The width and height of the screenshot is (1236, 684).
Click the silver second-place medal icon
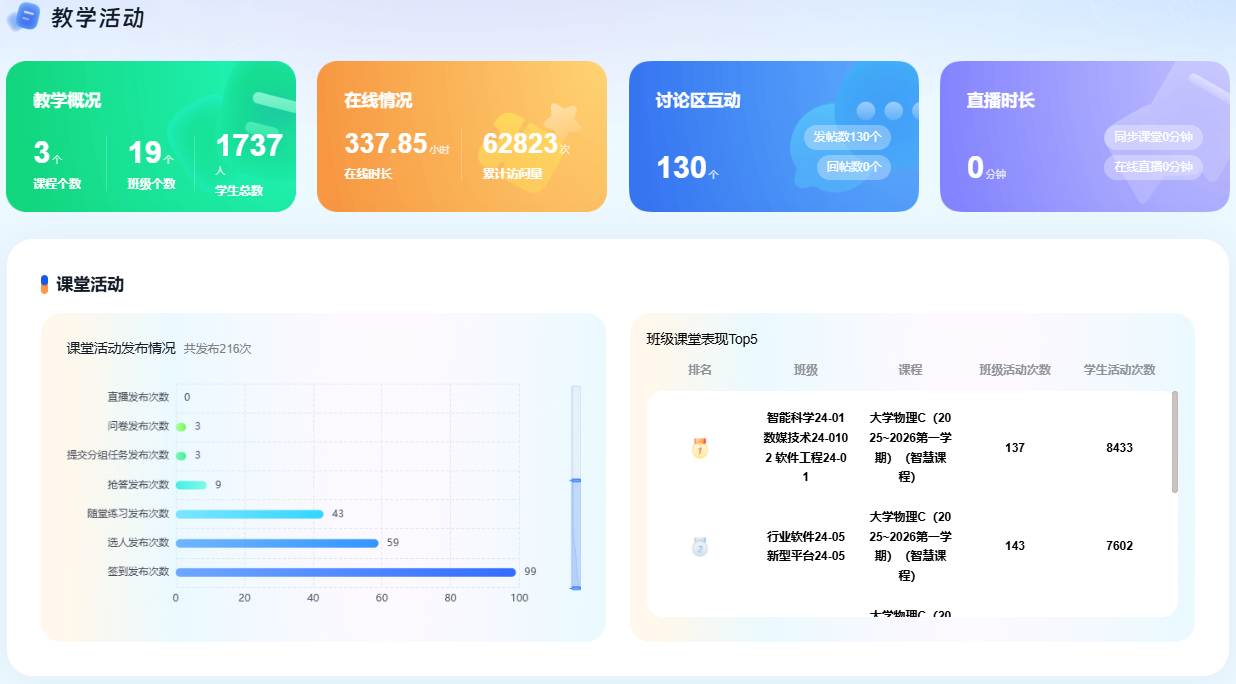point(700,546)
